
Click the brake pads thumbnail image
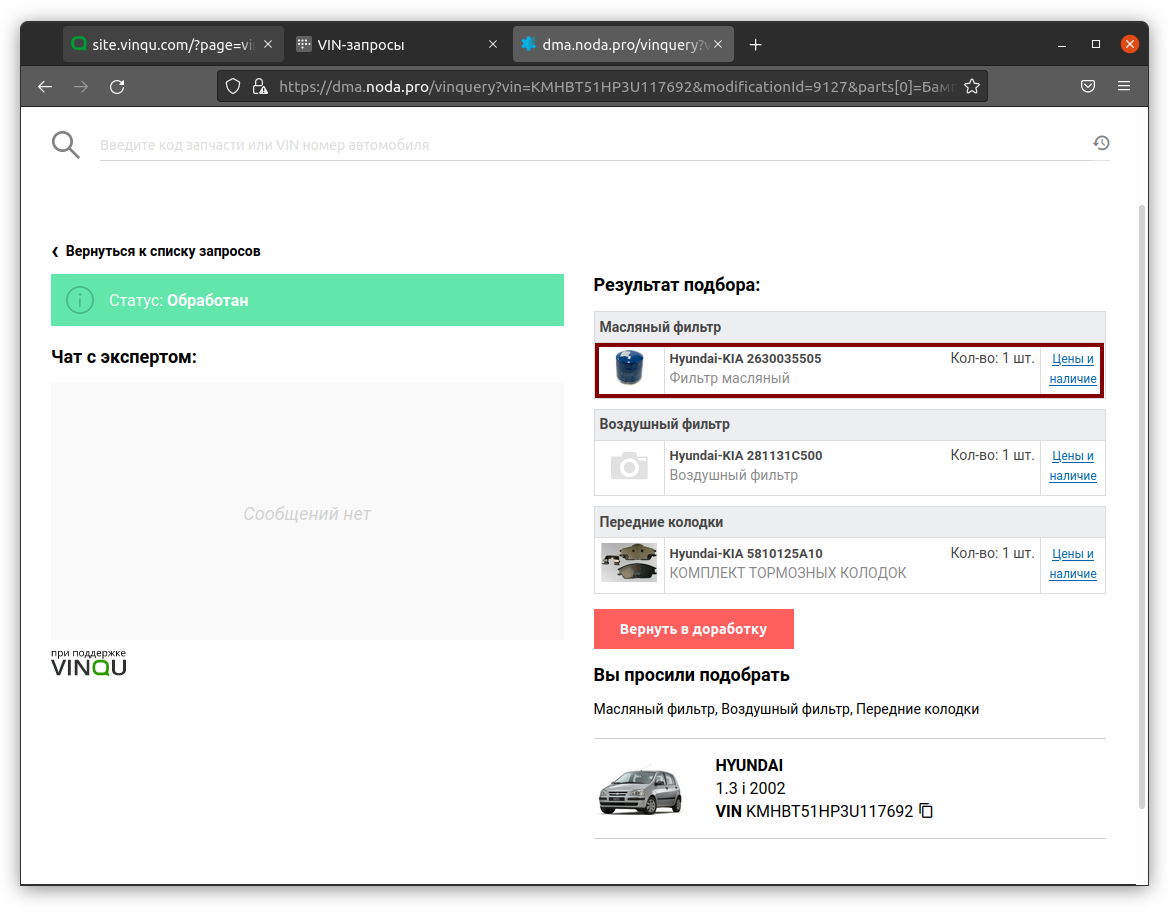point(629,563)
